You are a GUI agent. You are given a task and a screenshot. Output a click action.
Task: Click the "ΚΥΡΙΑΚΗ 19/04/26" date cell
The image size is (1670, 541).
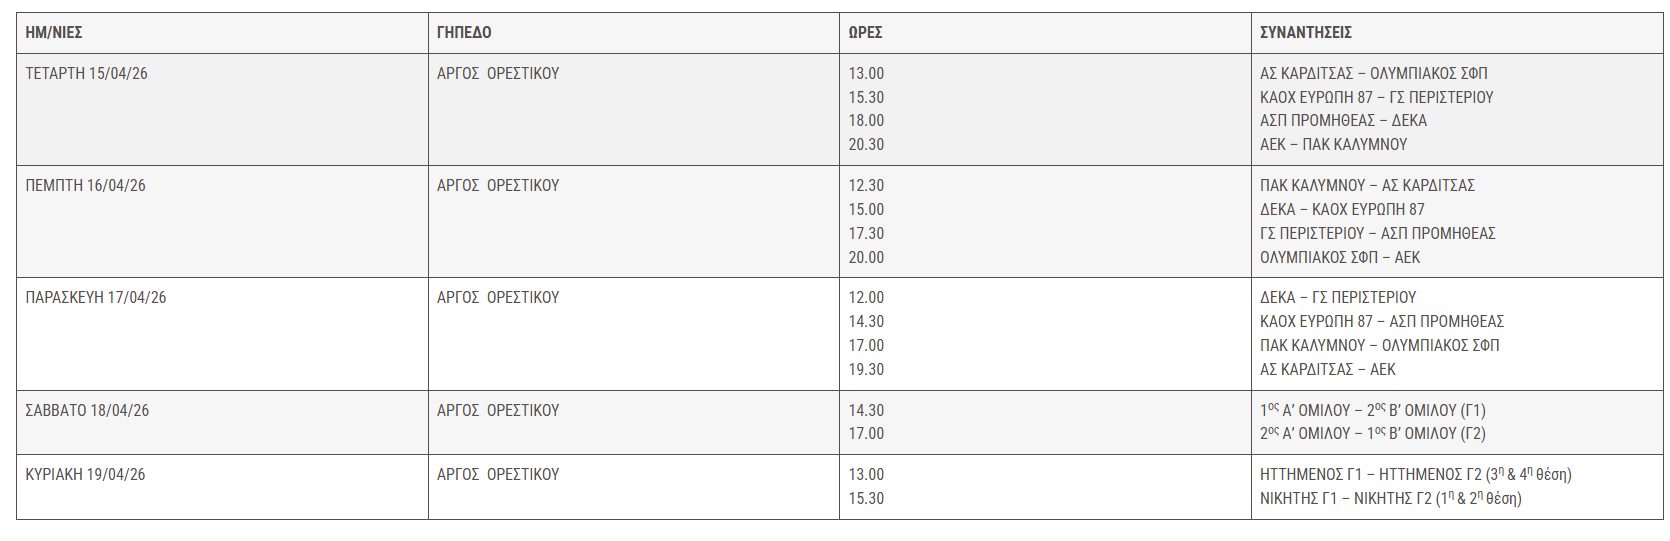pyautogui.click(x=85, y=475)
